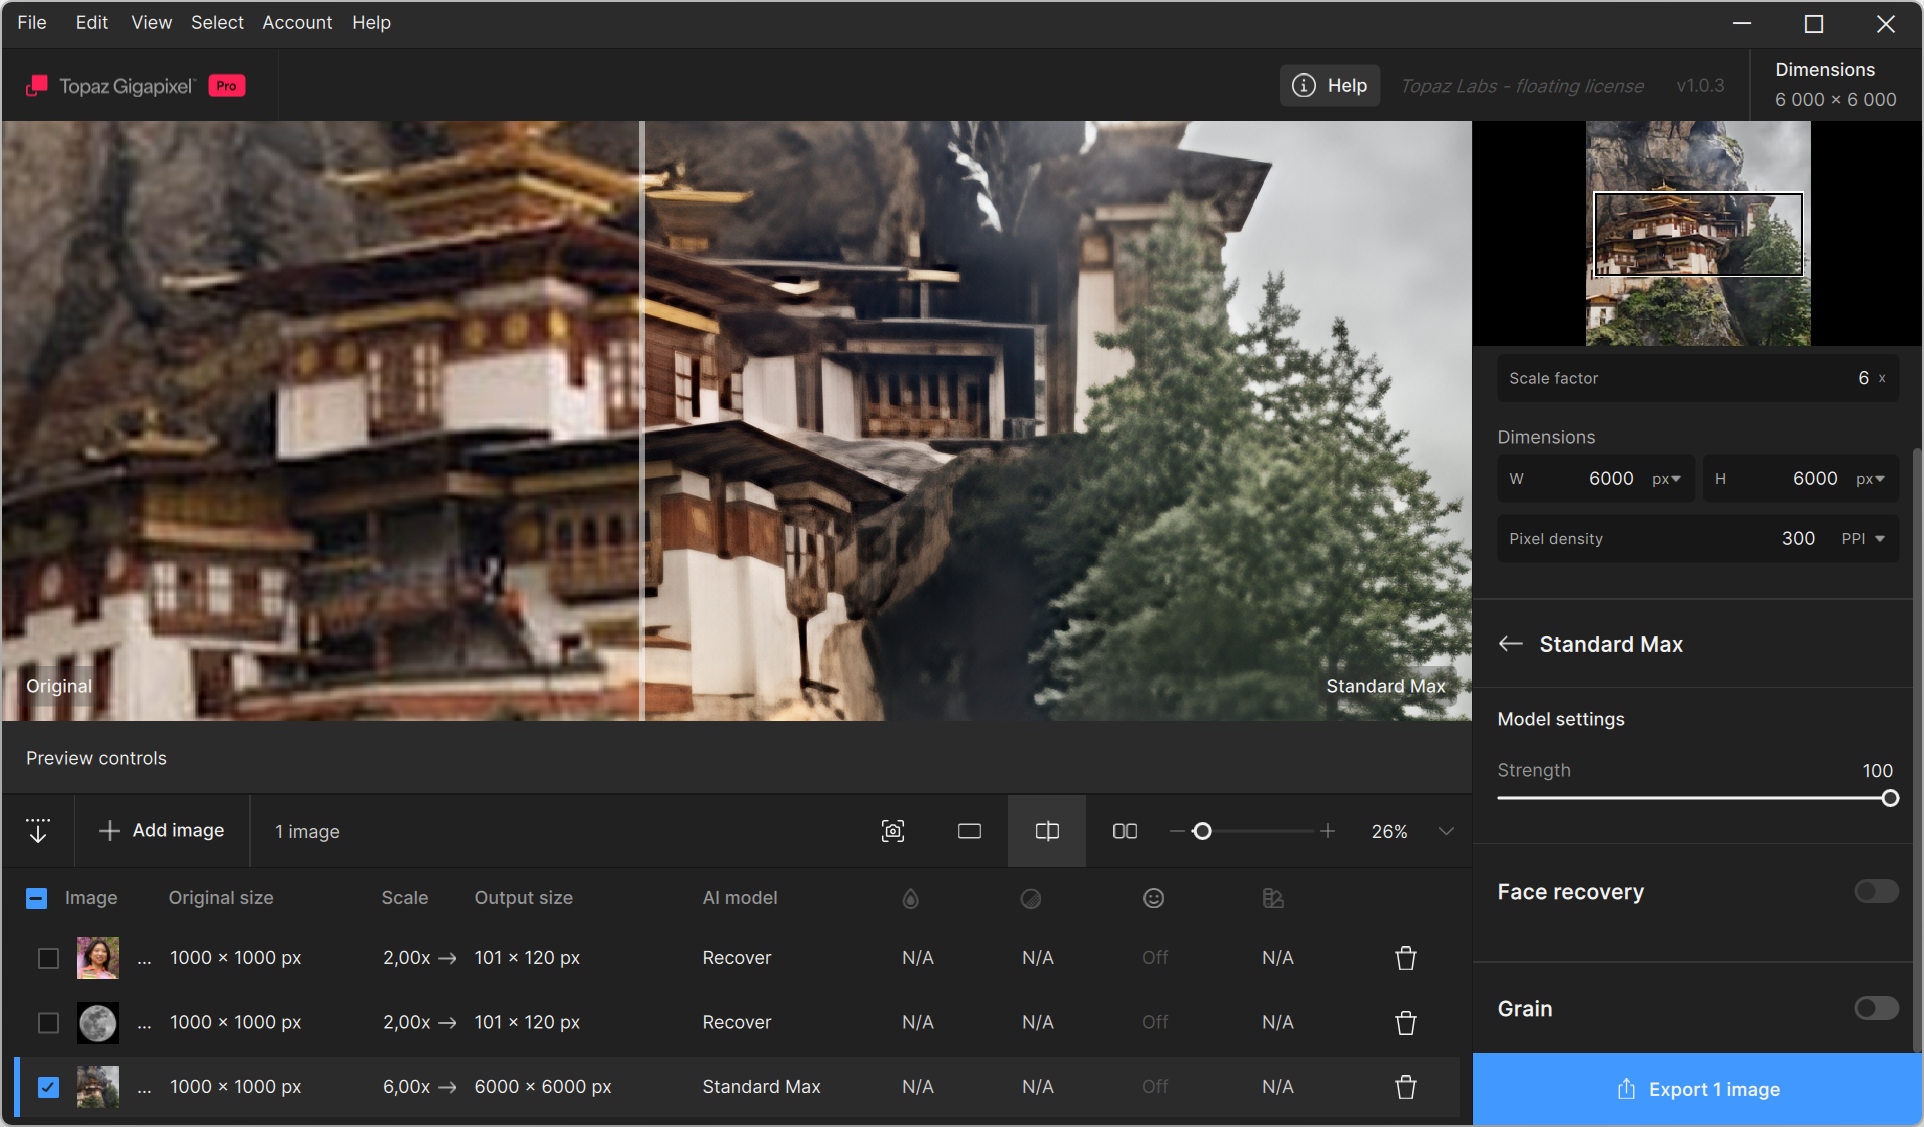Screen dimensions: 1924x1127
Task: Select split view comparison icon
Action: click(x=1046, y=831)
